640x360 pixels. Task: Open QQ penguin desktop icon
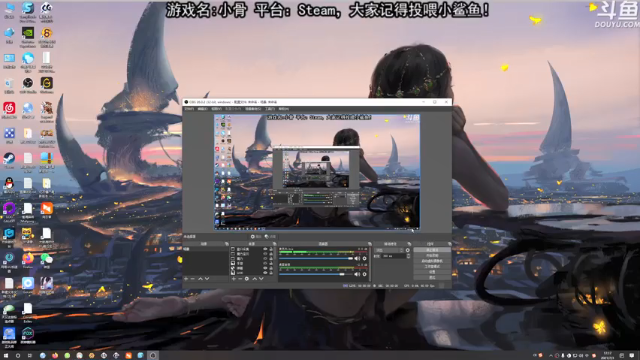[x=9, y=183]
